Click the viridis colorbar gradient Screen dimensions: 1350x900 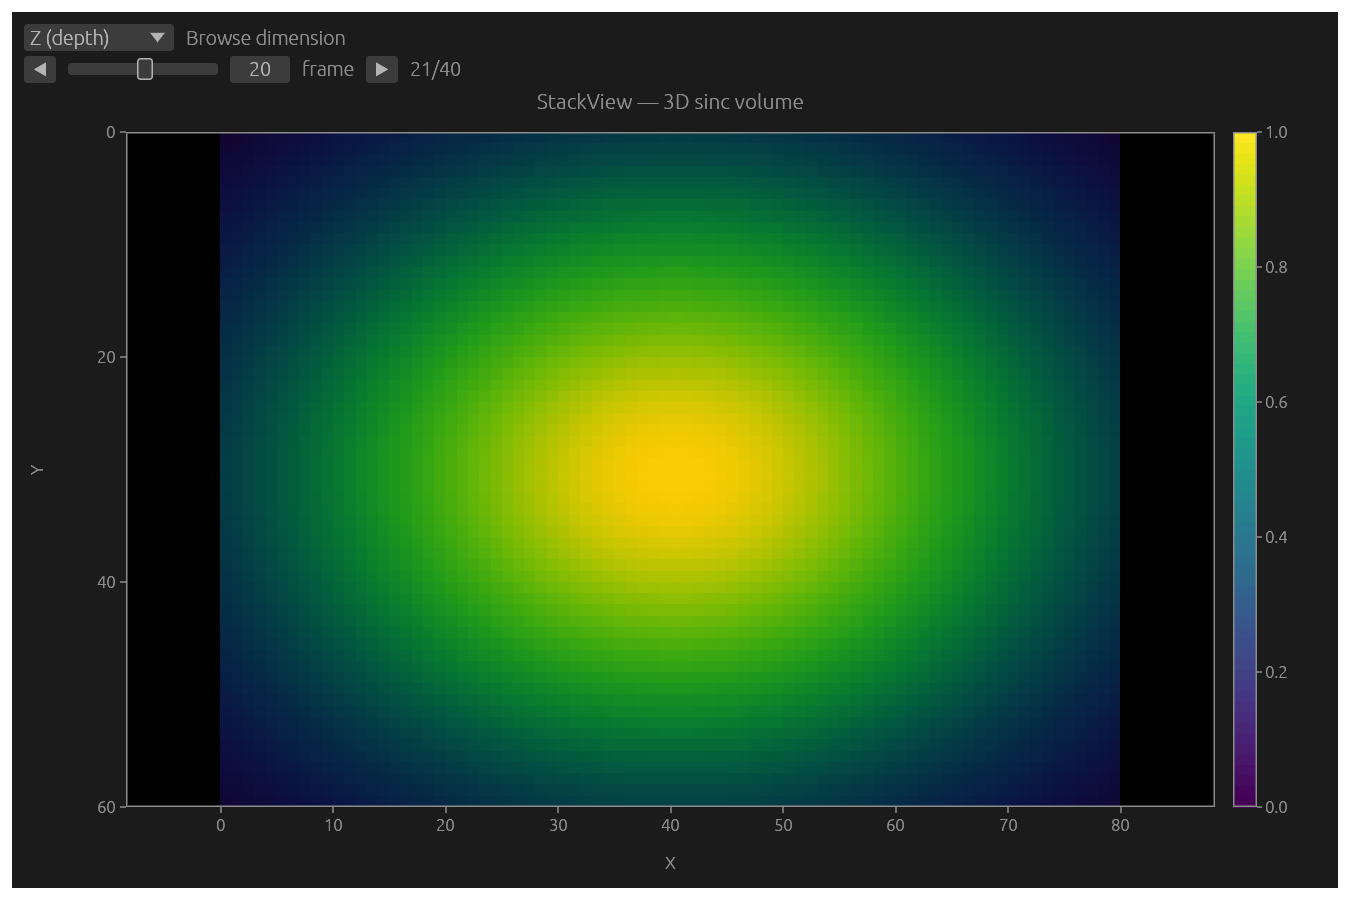[1245, 469]
